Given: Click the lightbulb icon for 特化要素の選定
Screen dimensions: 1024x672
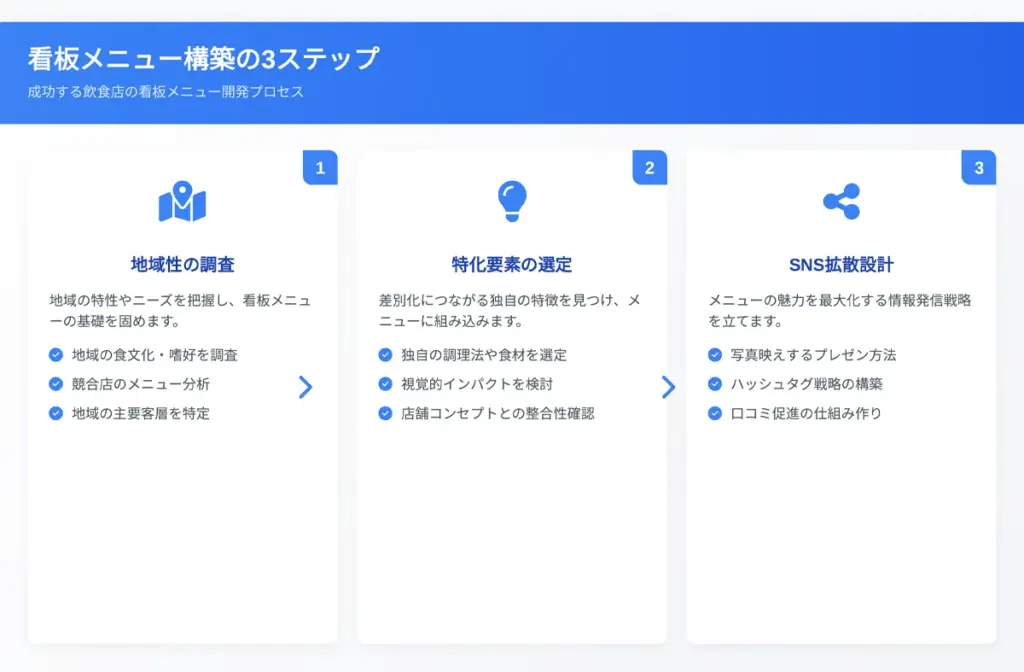Looking at the screenshot, I should coord(512,201).
